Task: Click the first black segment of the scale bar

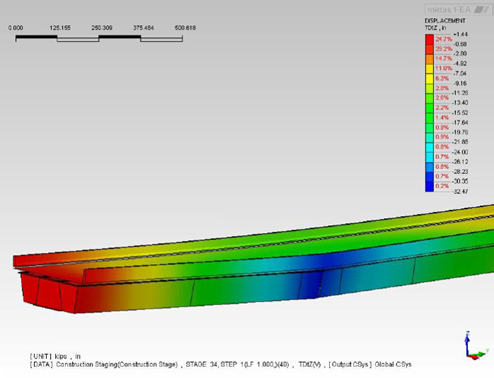Action: [x=36, y=37]
